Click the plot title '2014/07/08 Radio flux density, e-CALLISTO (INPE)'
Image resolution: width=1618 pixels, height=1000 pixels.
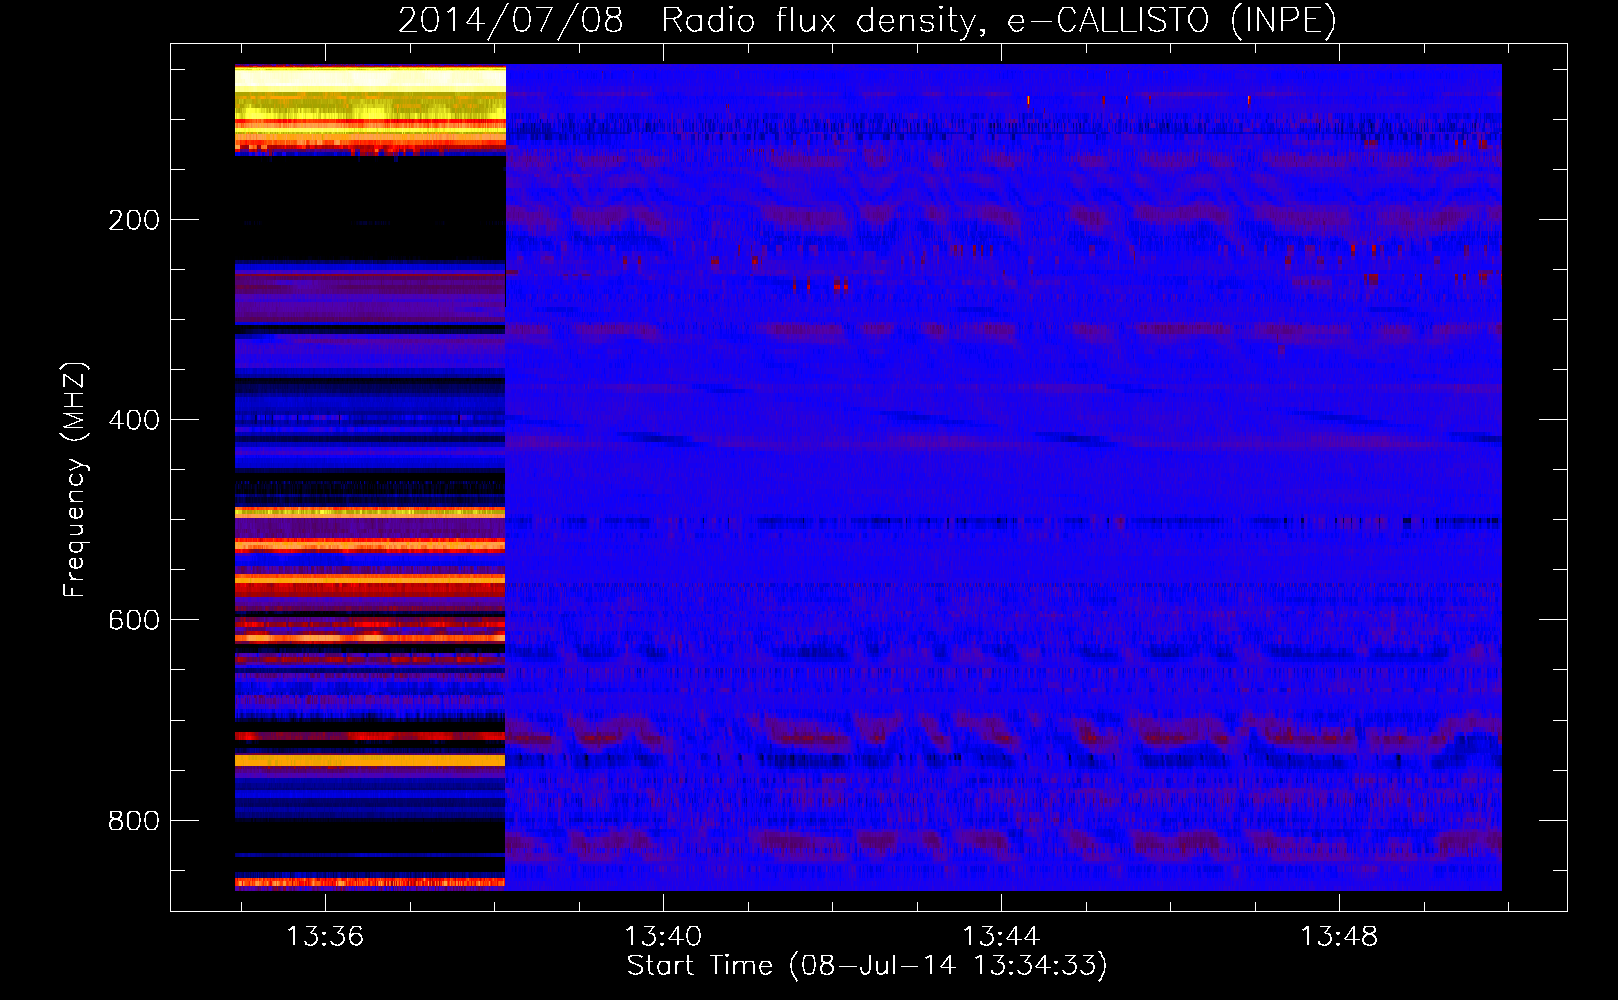[868, 20]
